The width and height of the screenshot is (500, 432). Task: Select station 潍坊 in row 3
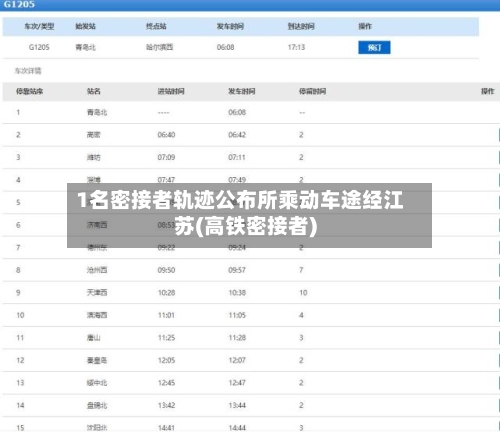[x=94, y=157]
